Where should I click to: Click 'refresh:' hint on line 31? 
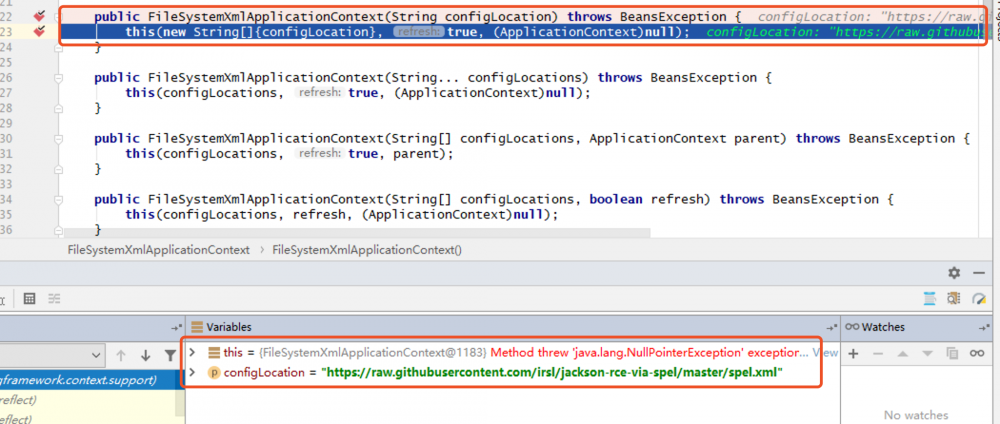(320, 154)
